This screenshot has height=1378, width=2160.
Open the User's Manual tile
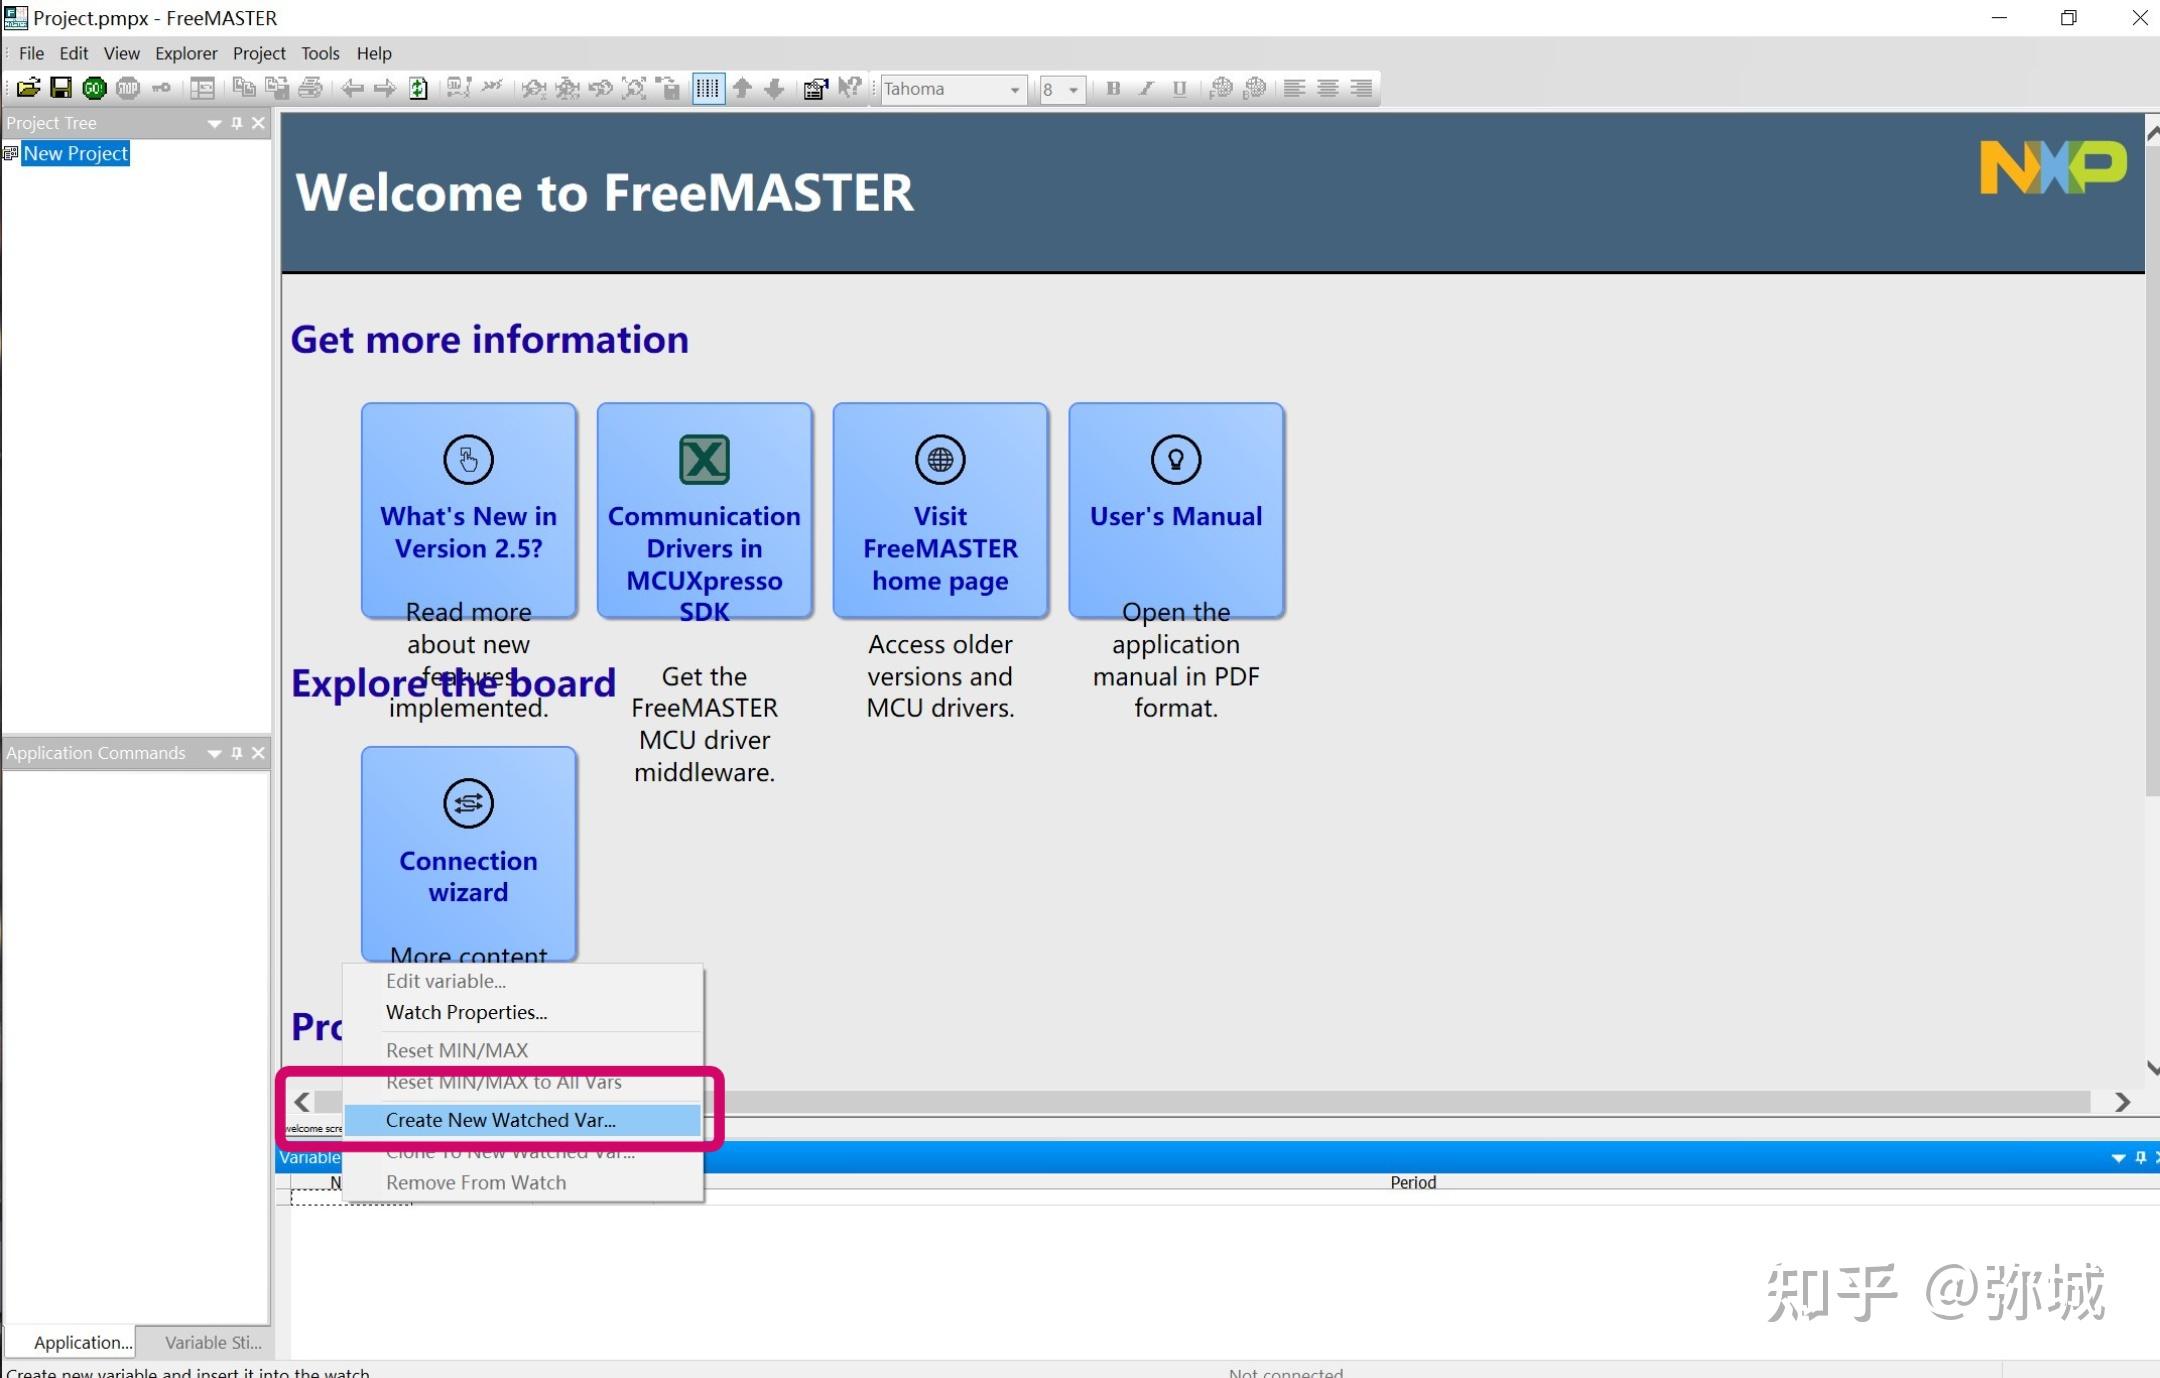tap(1176, 510)
